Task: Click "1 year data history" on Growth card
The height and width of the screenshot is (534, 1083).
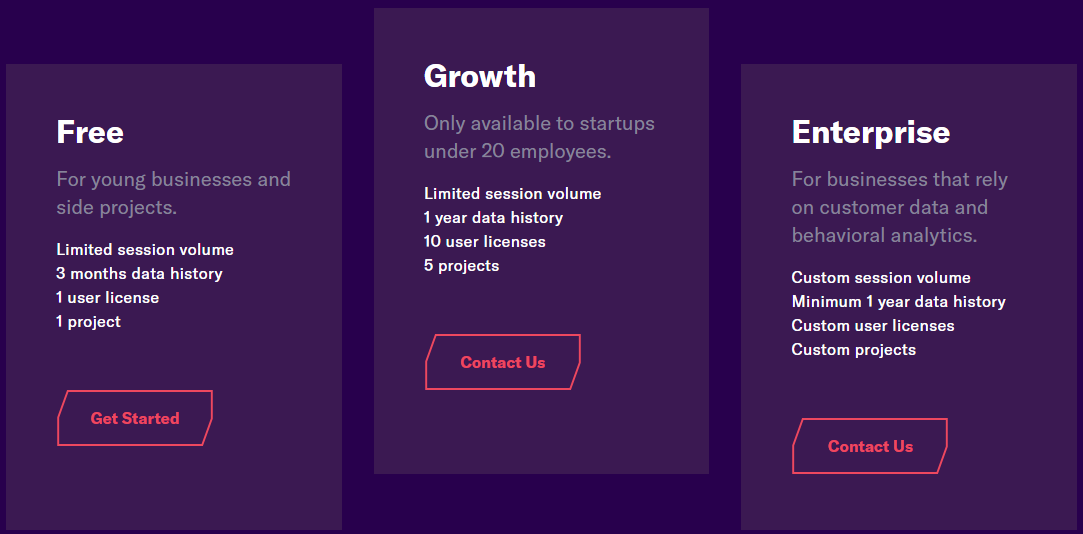Action: point(494,218)
